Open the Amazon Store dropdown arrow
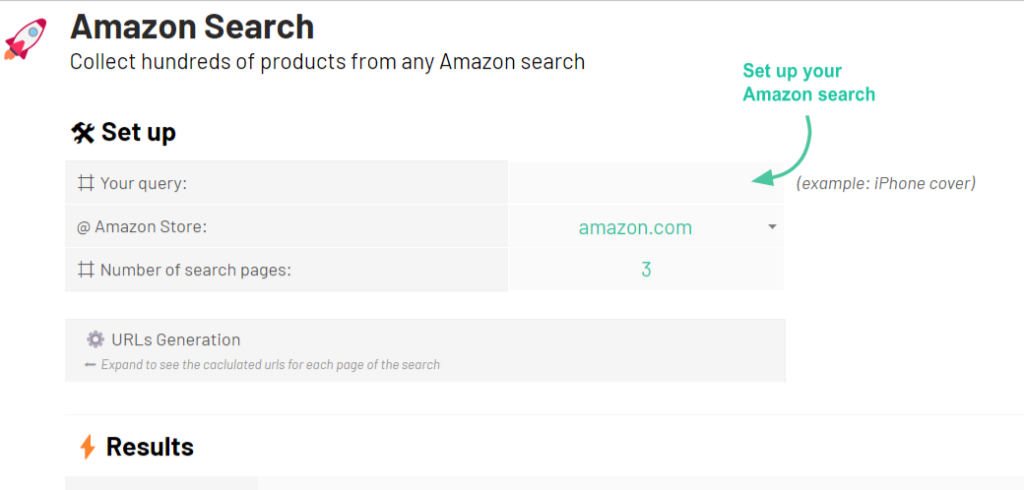The width and height of the screenshot is (1024, 490). click(x=772, y=227)
